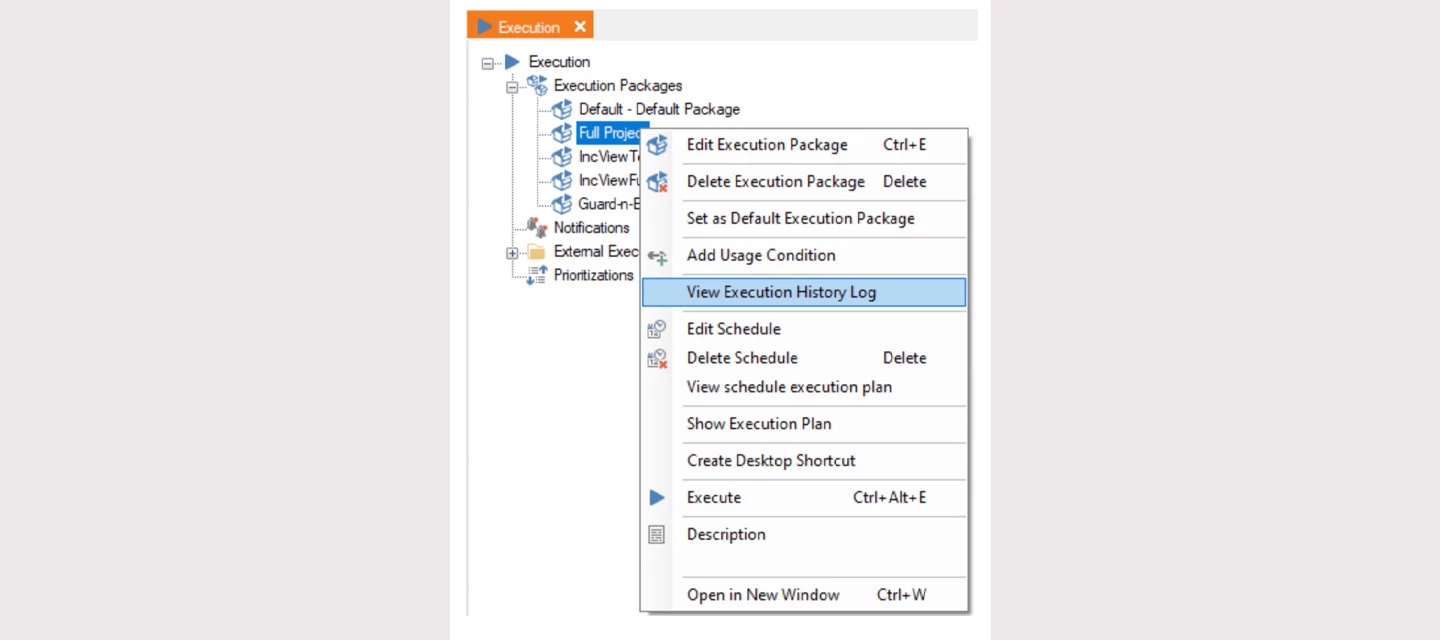Screen dimensions: 1440x640
Task: Choose Execute from context menu
Action: (804, 498)
